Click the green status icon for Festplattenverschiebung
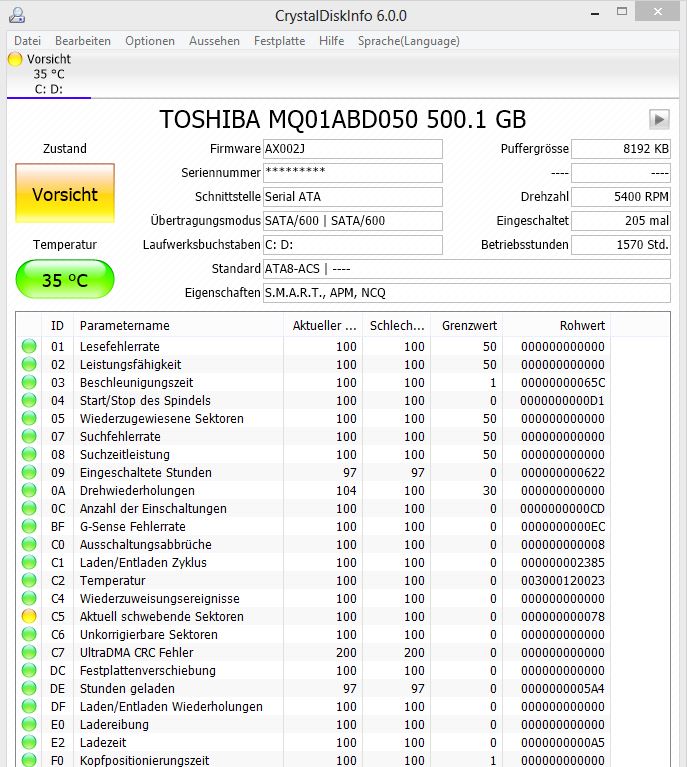Image resolution: width=687 pixels, height=767 pixels. (29, 670)
